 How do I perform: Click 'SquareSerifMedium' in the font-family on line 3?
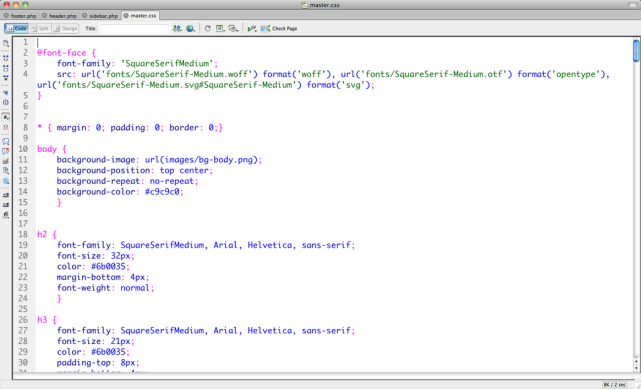point(169,63)
